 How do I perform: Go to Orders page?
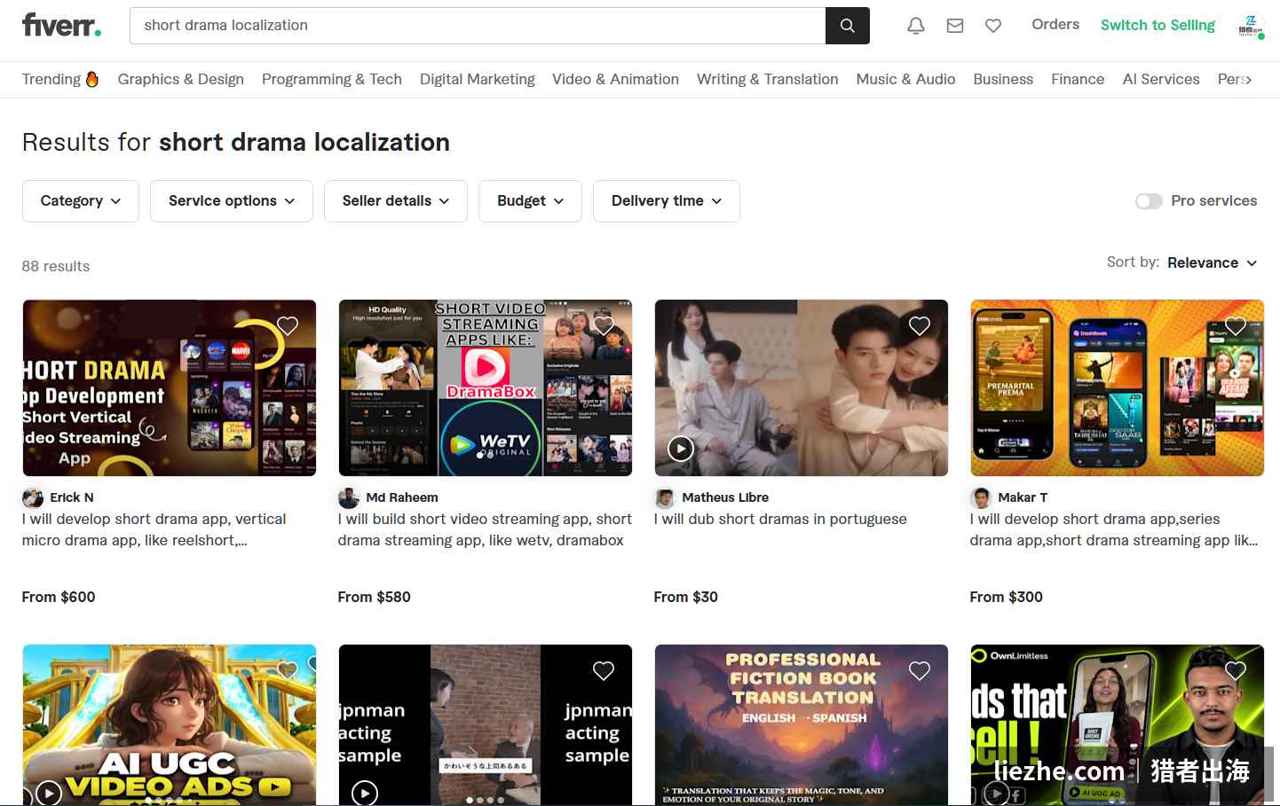pyautogui.click(x=1055, y=25)
